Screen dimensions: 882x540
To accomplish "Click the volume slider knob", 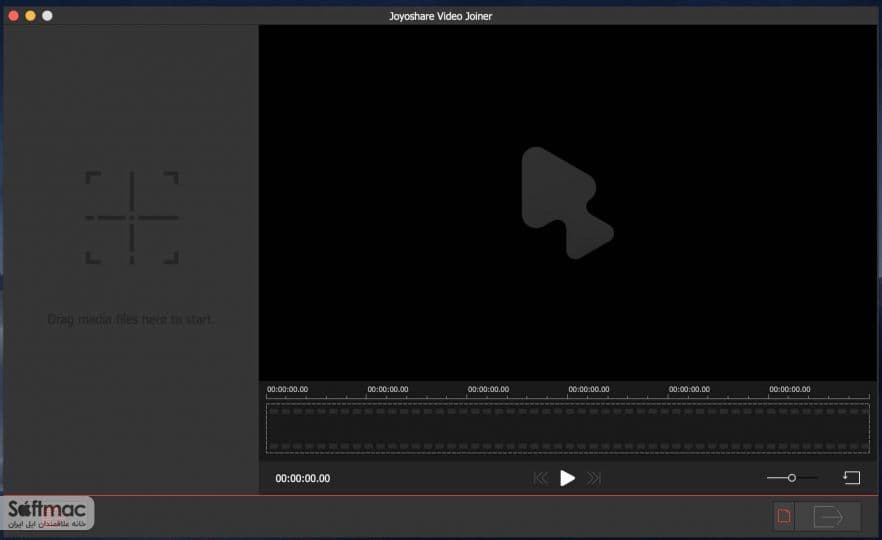I will coord(791,478).
